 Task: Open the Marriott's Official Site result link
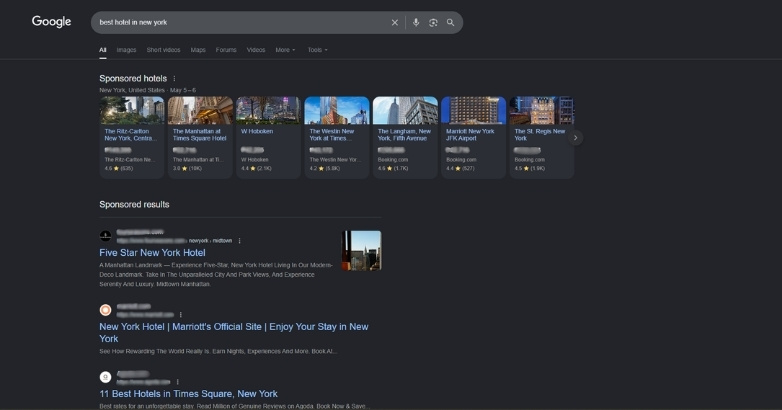point(233,333)
